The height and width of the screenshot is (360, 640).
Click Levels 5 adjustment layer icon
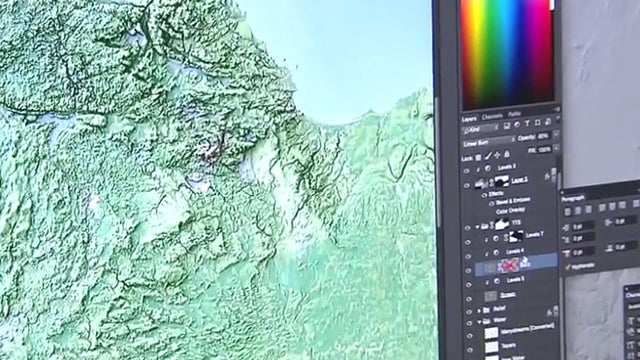point(496,281)
